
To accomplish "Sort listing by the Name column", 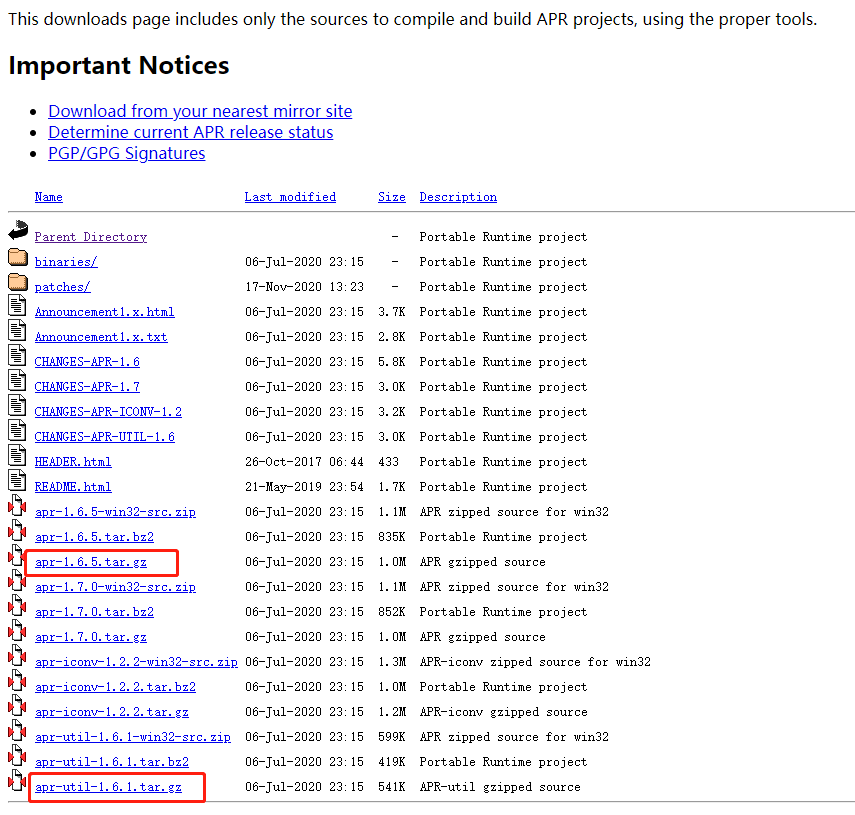I will [48, 196].
